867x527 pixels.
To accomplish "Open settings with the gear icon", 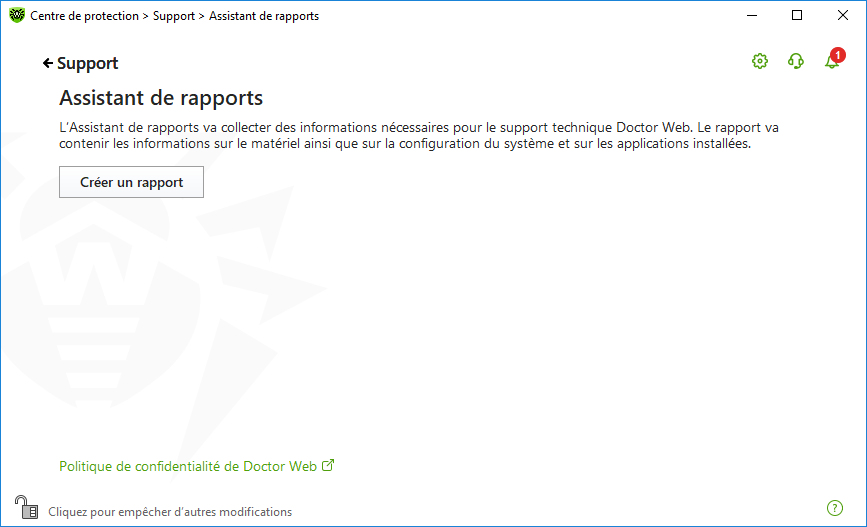I will point(759,62).
